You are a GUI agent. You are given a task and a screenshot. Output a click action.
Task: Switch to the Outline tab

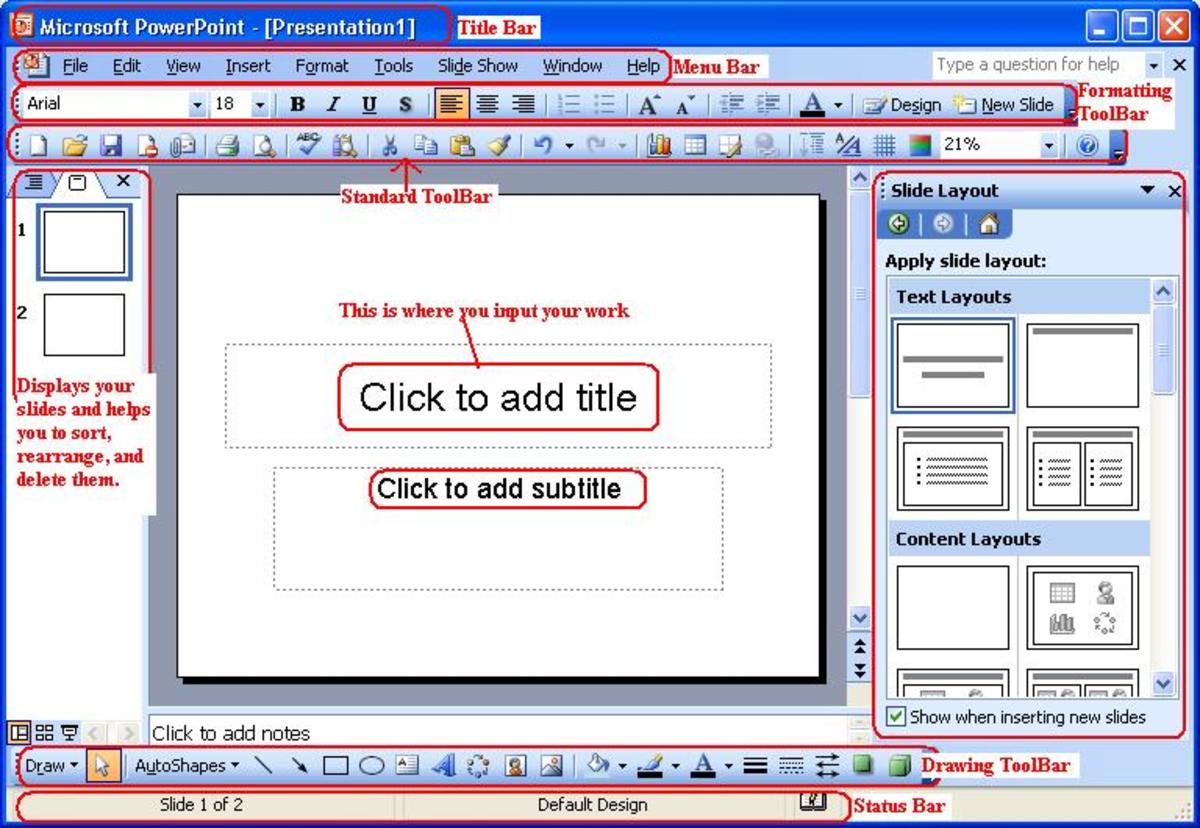pyautogui.click(x=33, y=182)
